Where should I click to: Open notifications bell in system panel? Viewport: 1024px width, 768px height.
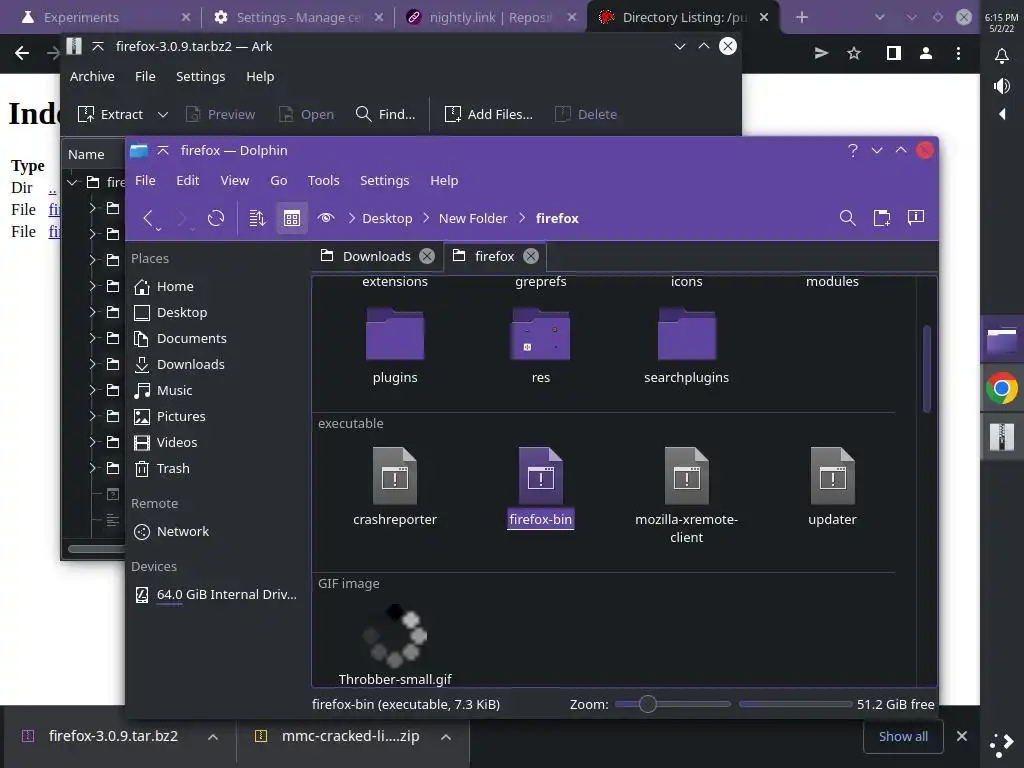coord(1002,56)
